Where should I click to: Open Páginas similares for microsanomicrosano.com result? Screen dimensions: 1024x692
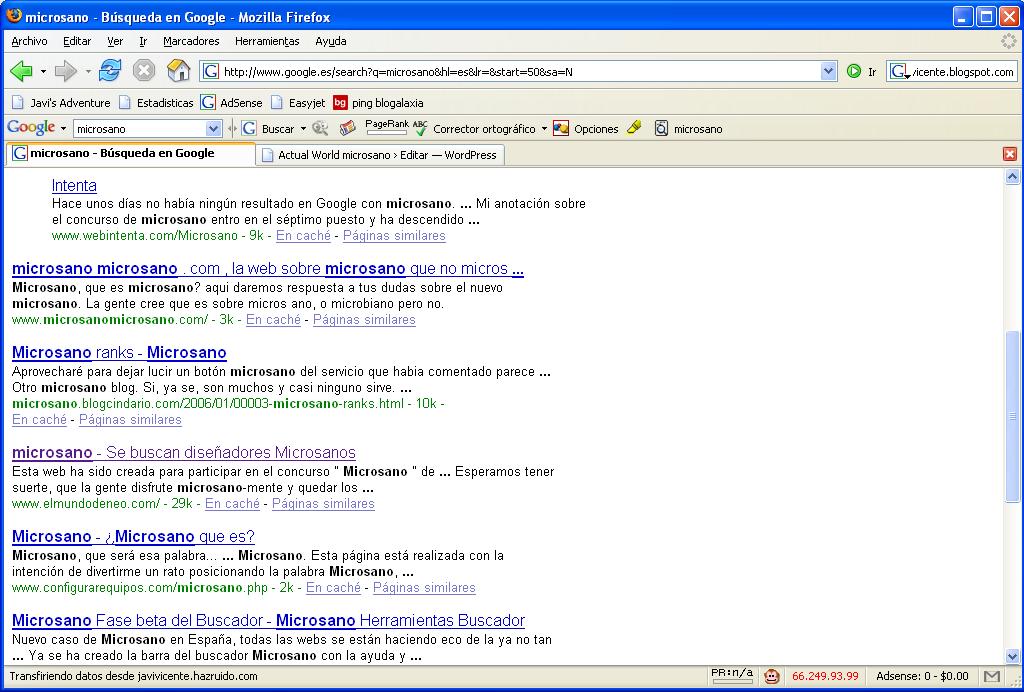click(x=364, y=320)
